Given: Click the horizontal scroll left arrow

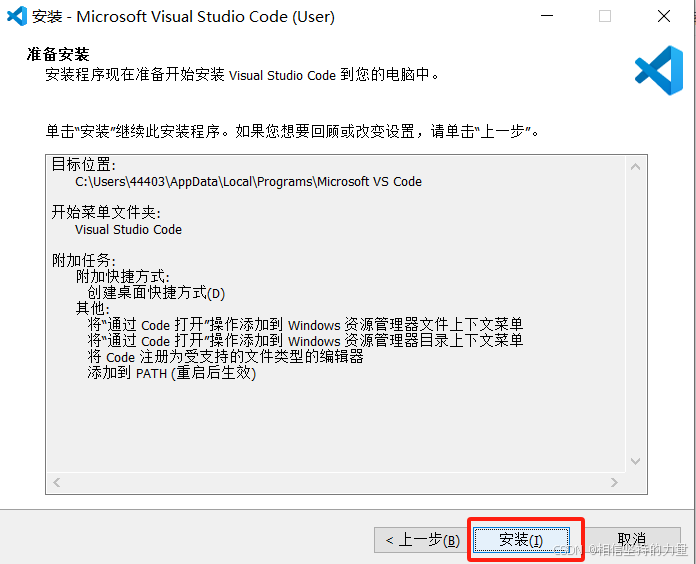Looking at the screenshot, I should pos(57,482).
